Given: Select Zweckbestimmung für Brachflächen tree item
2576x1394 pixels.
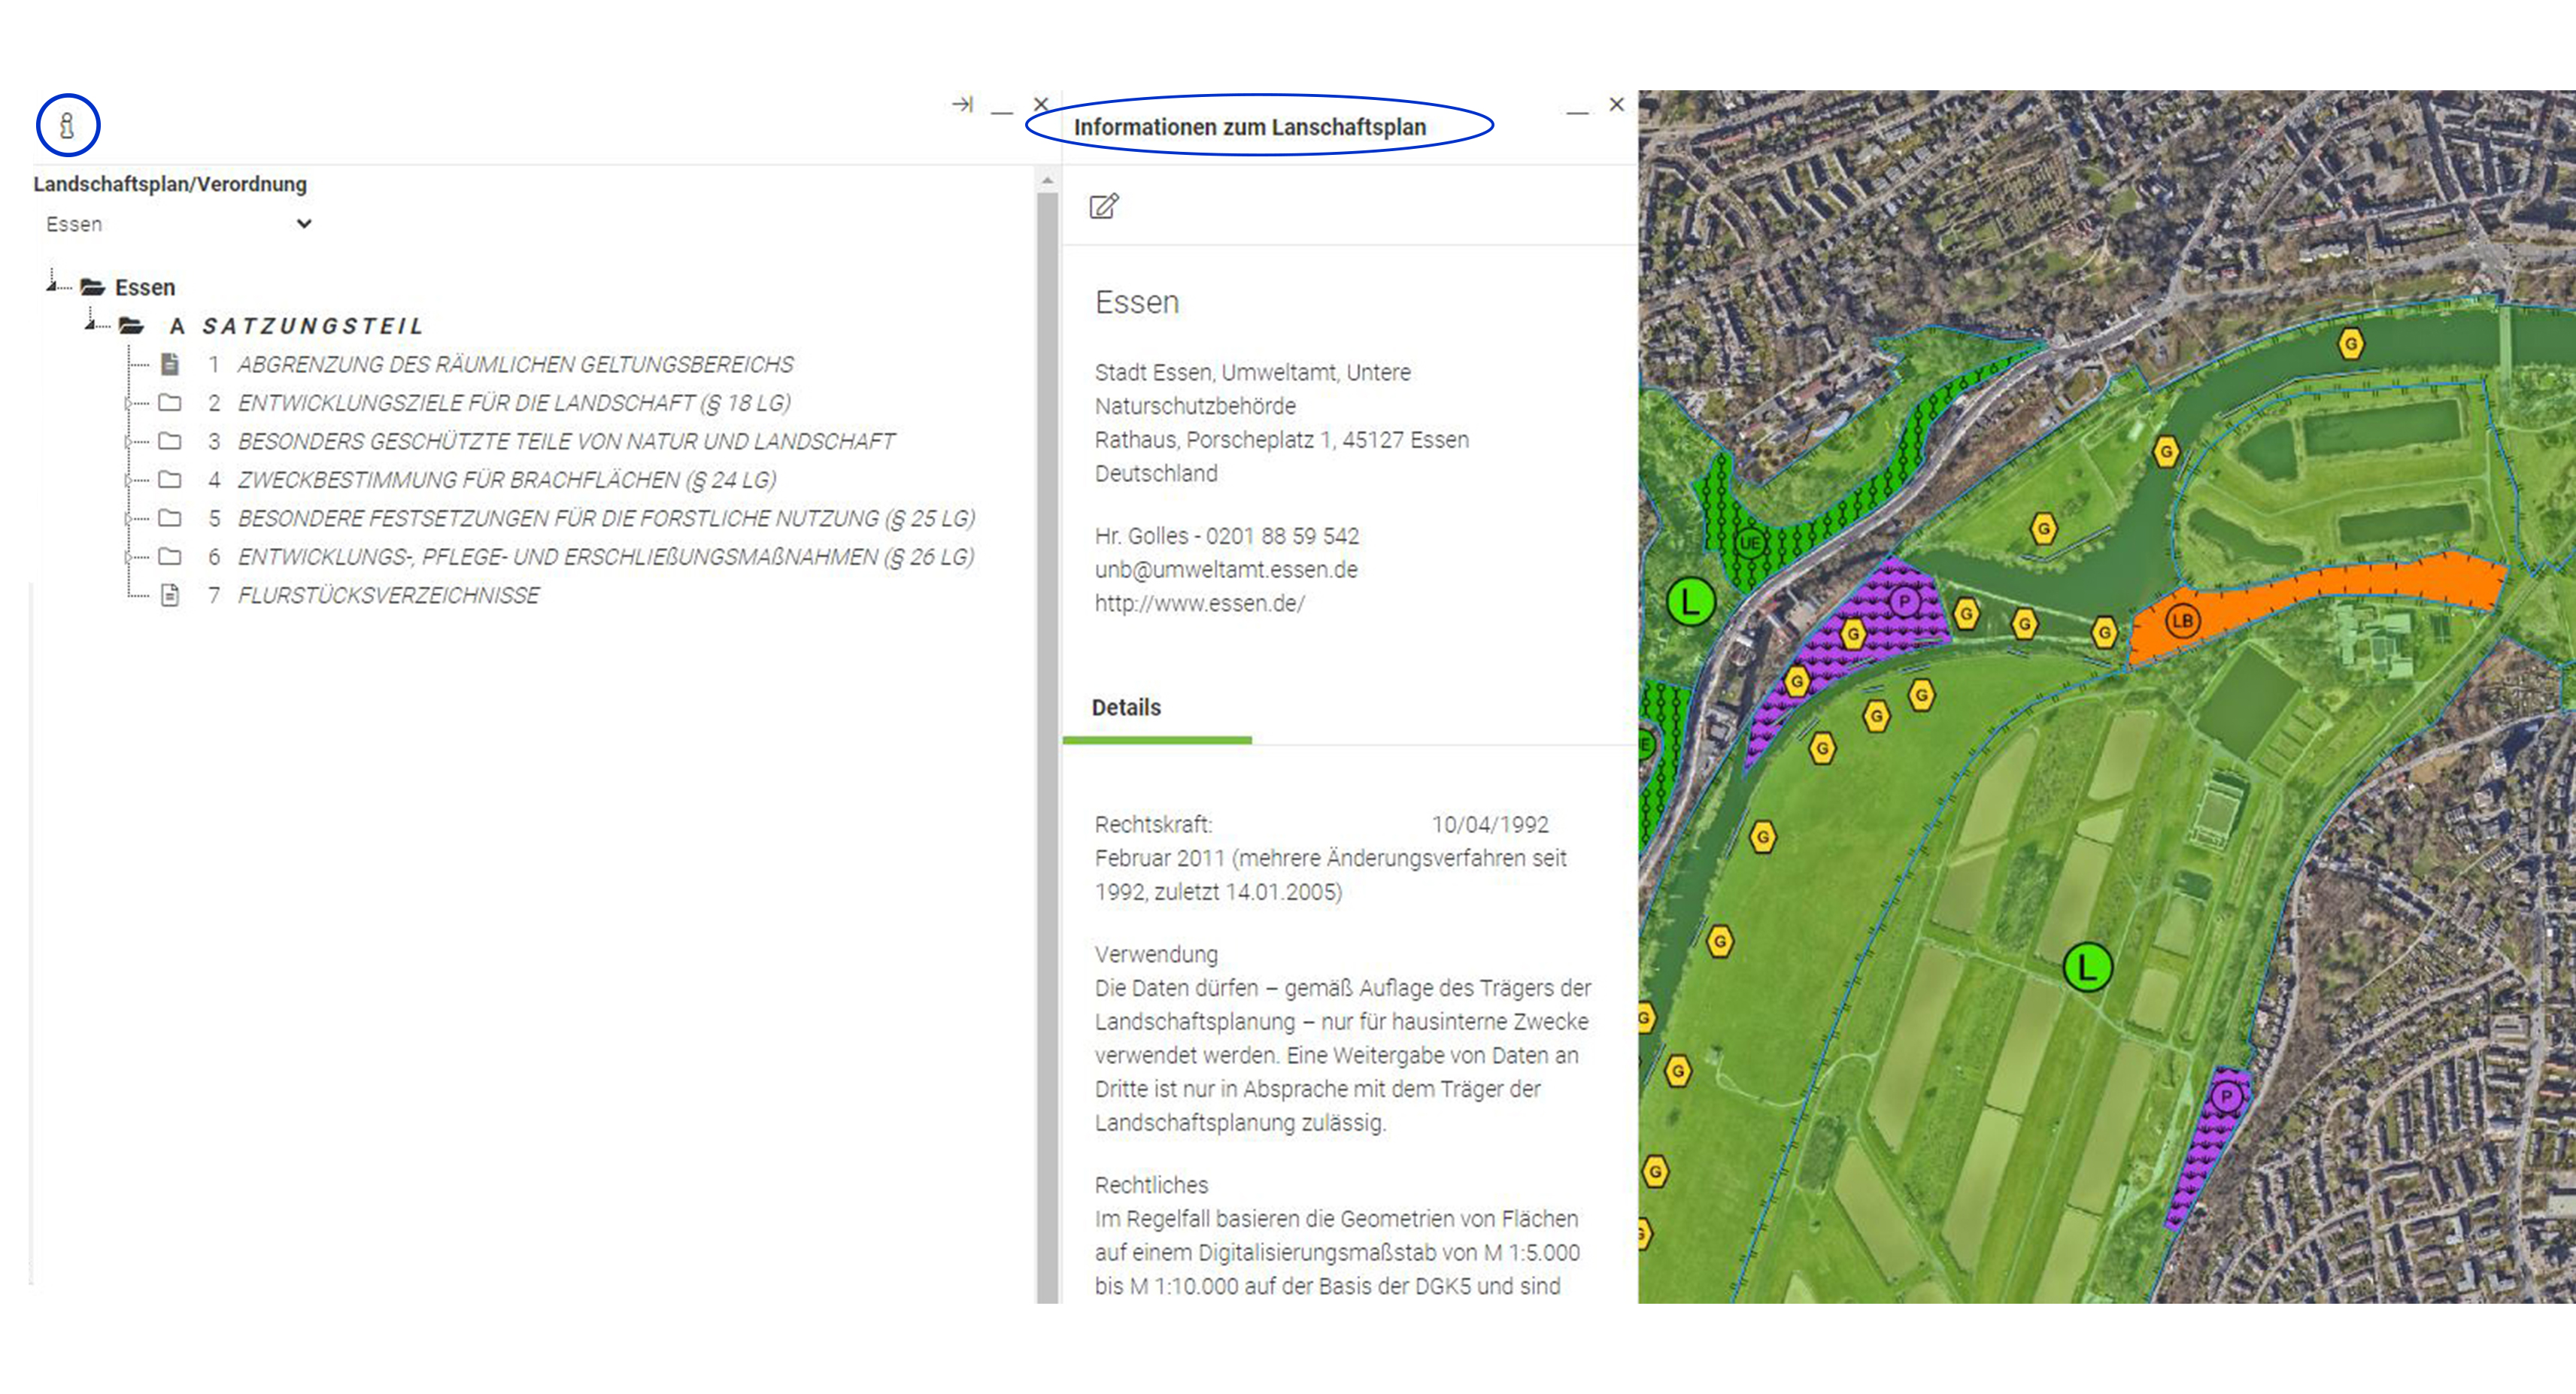Looking at the screenshot, I should pyautogui.click(x=506, y=480).
